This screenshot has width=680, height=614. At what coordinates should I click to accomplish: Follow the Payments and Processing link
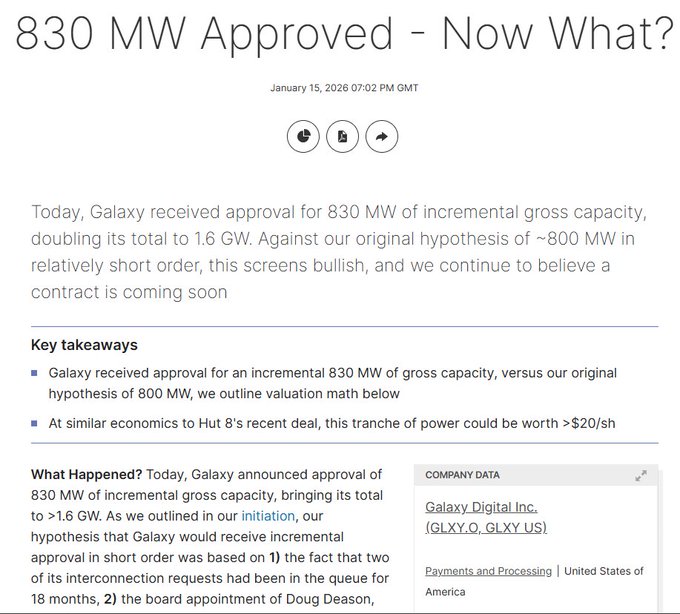pyautogui.click(x=488, y=571)
